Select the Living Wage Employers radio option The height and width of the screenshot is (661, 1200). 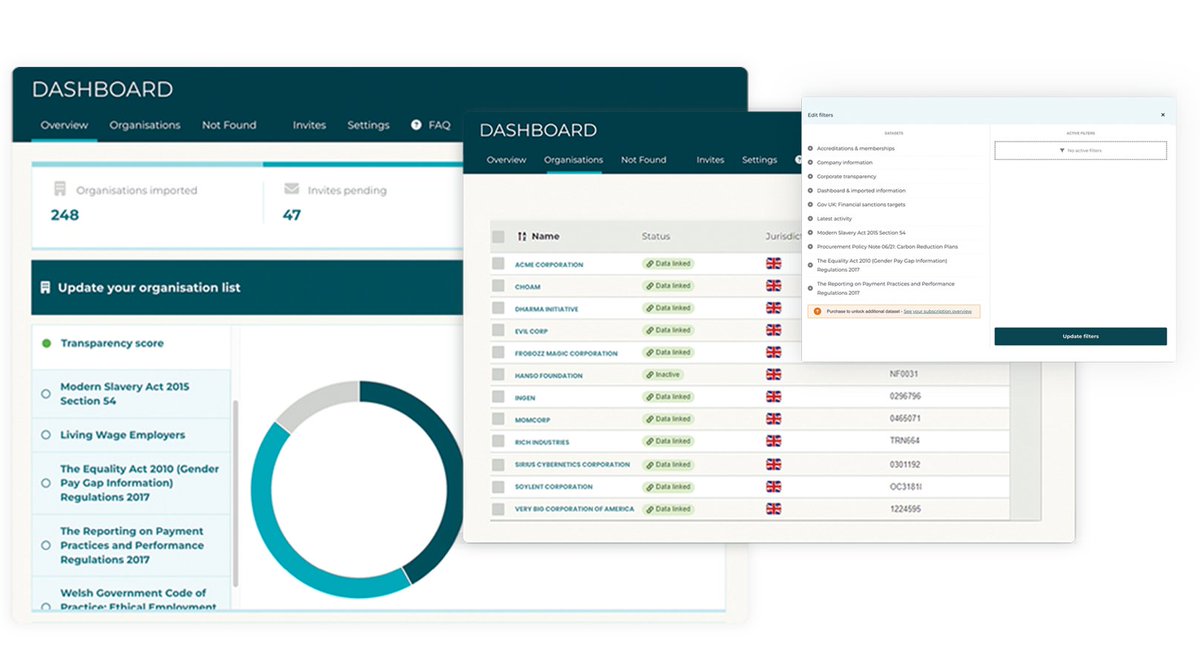click(46, 435)
